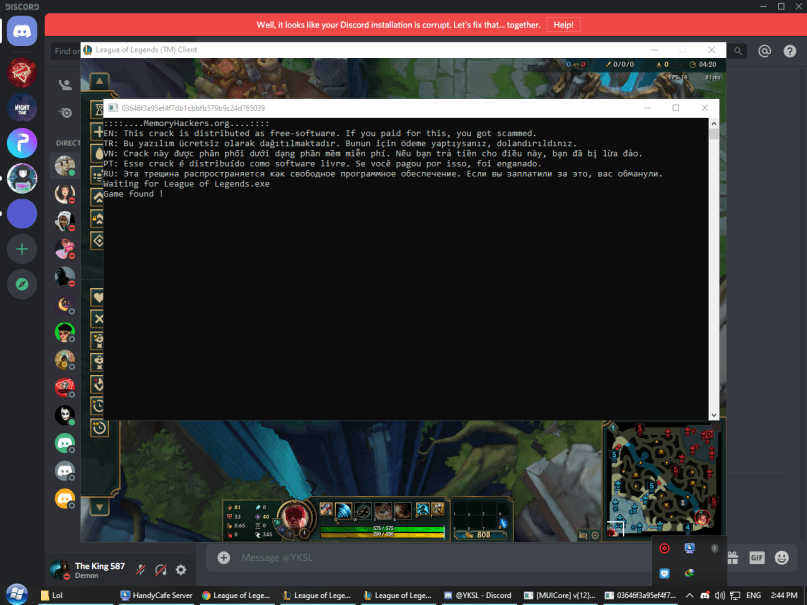Click the League side panel down arrow
The image size is (807, 605).
(x=99, y=508)
